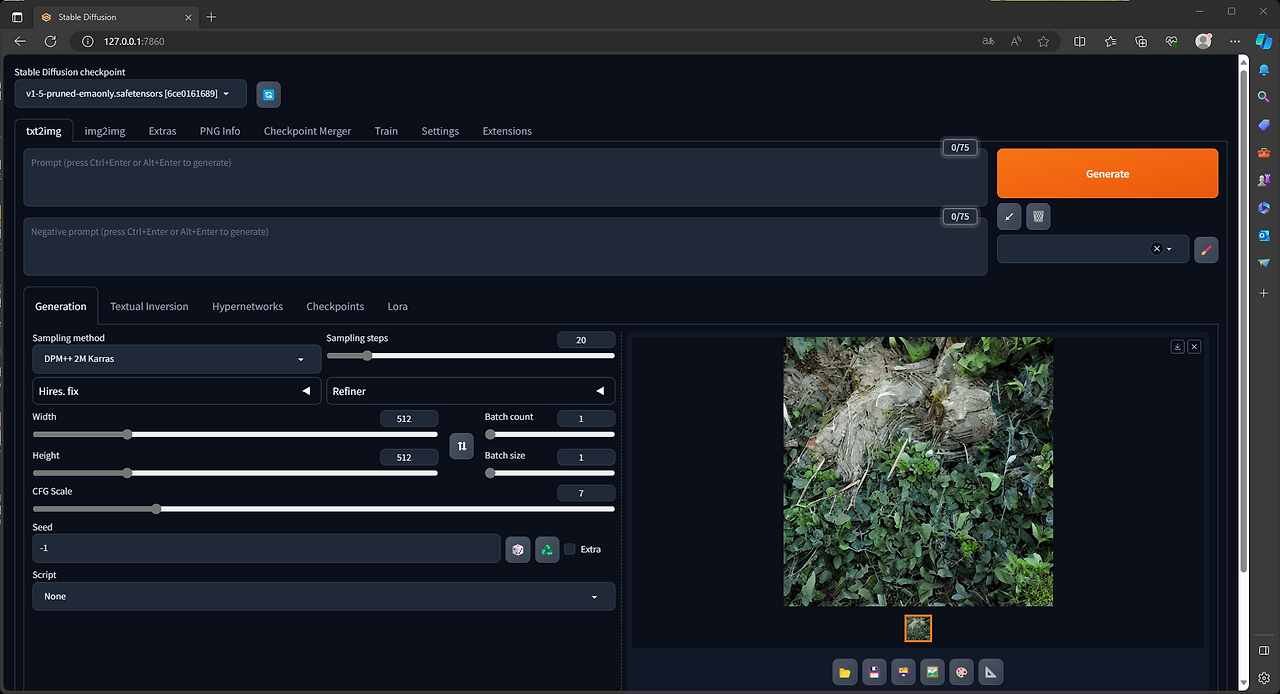Send the result to img2img

pos(932,671)
